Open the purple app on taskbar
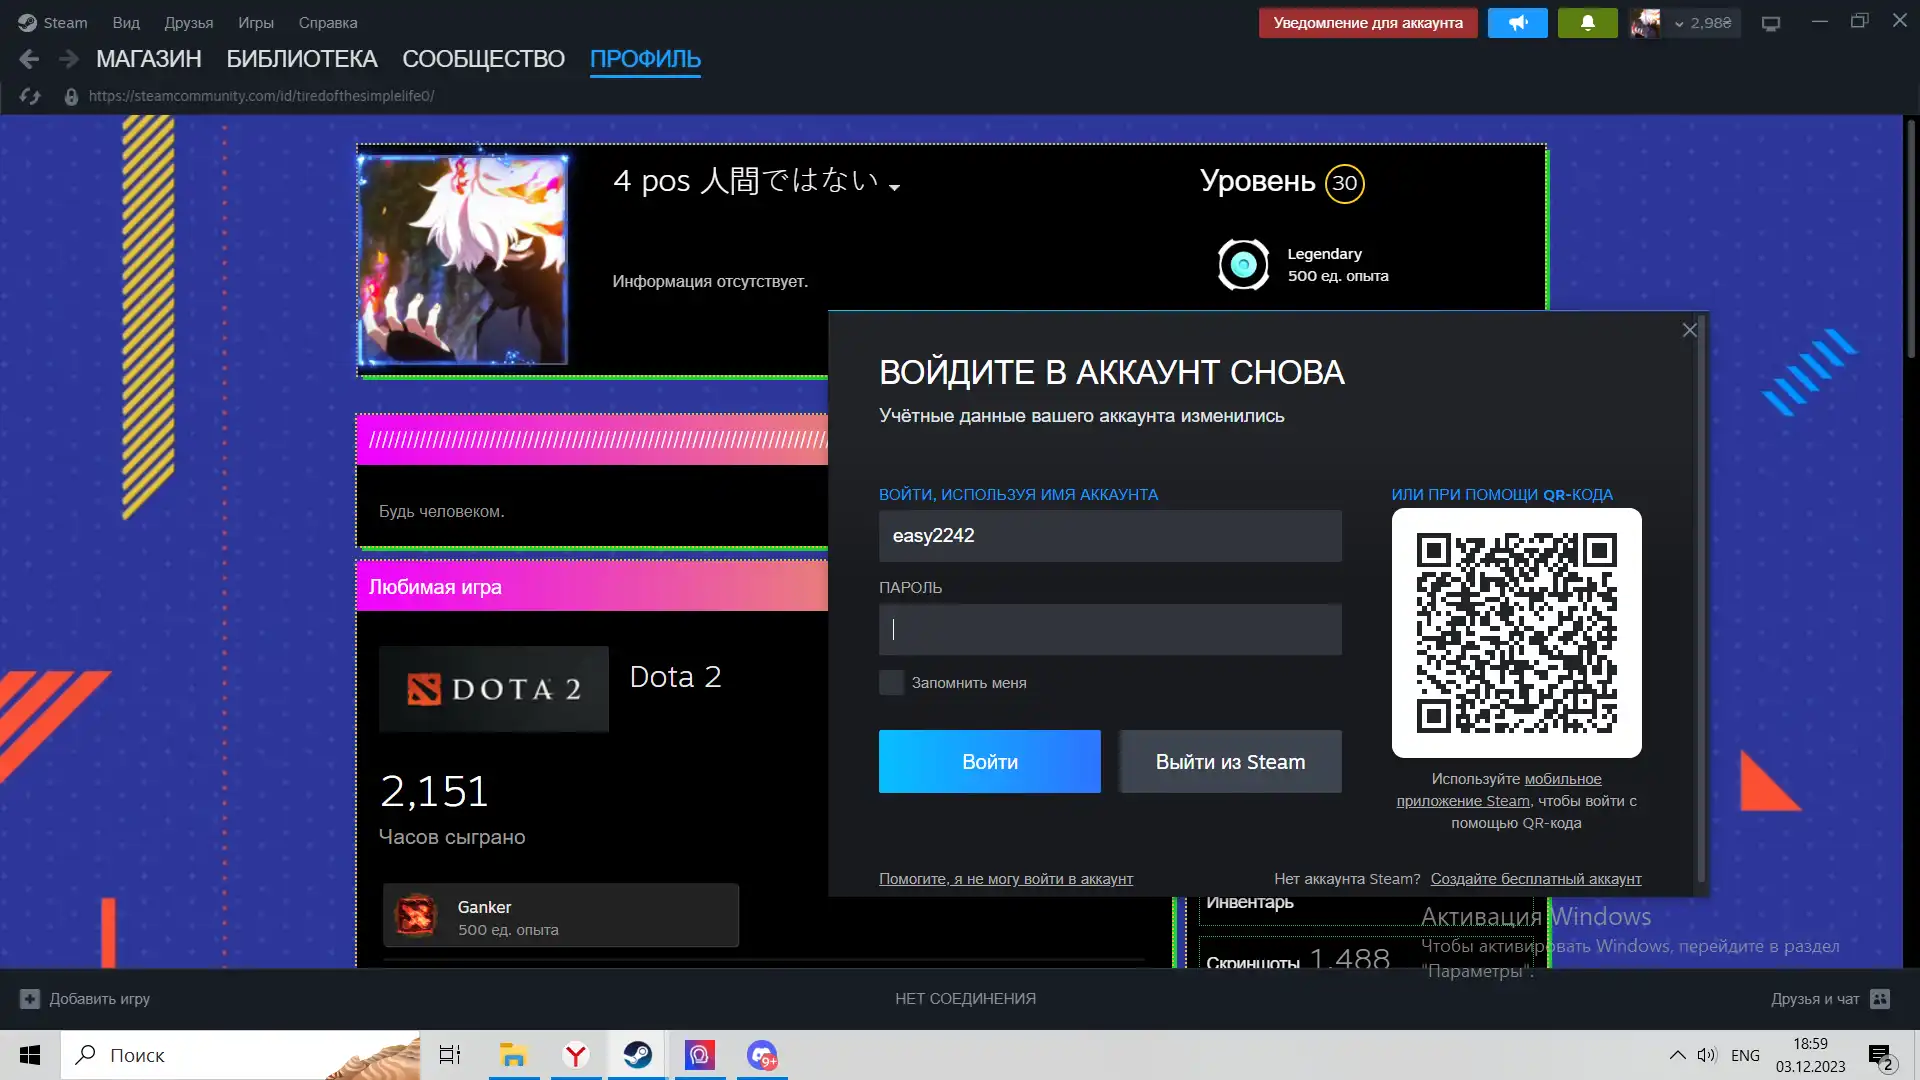1920x1080 pixels. click(700, 1055)
